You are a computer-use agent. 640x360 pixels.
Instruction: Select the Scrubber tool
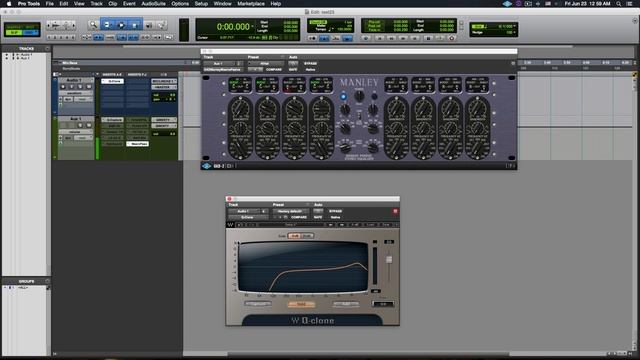(149, 25)
